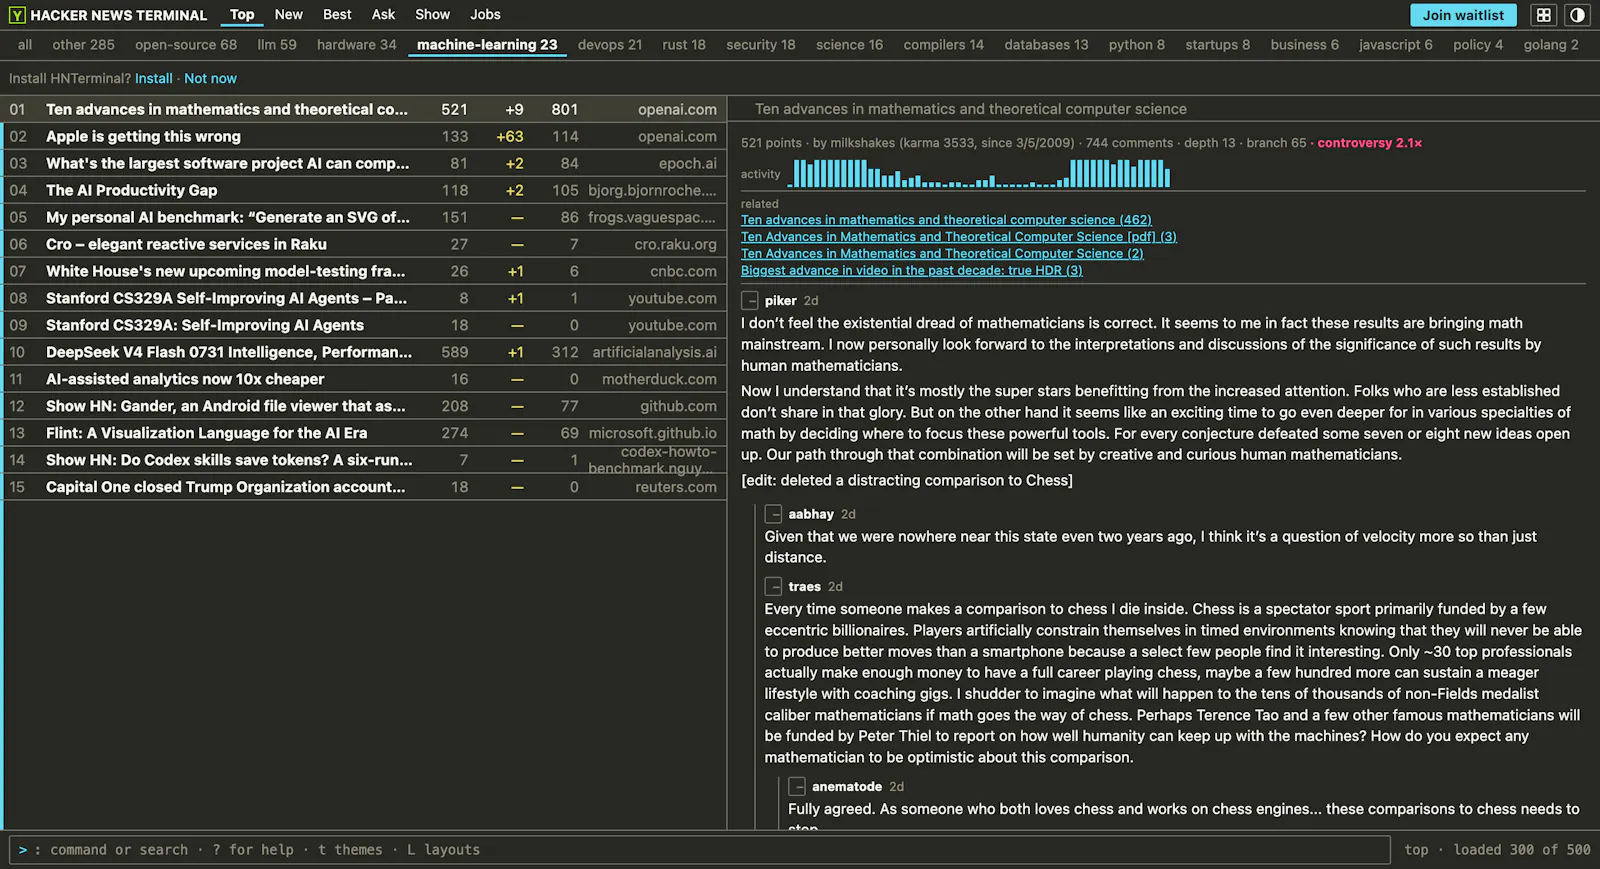The width and height of the screenshot is (1600, 869).
Task: Collapse aabhay's comment
Action: pos(773,514)
